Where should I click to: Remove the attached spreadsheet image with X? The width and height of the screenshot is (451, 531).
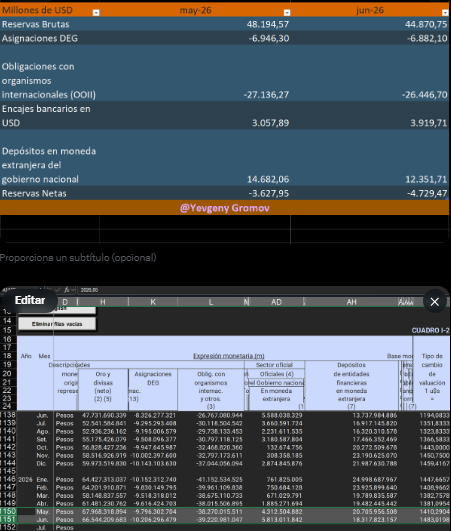(x=435, y=301)
